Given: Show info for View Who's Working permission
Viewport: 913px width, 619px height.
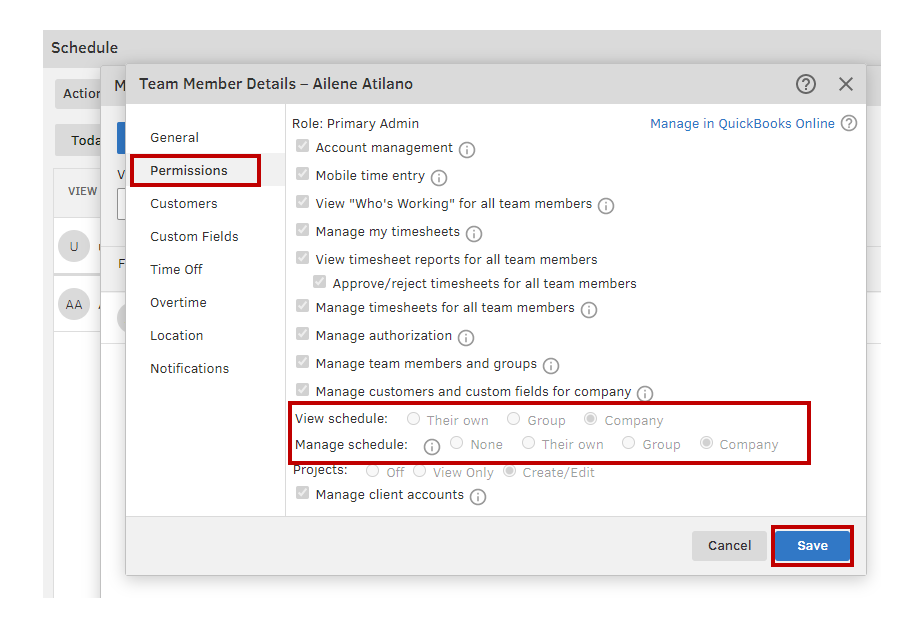Looking at the screenshot, I should tap(606, 206).
